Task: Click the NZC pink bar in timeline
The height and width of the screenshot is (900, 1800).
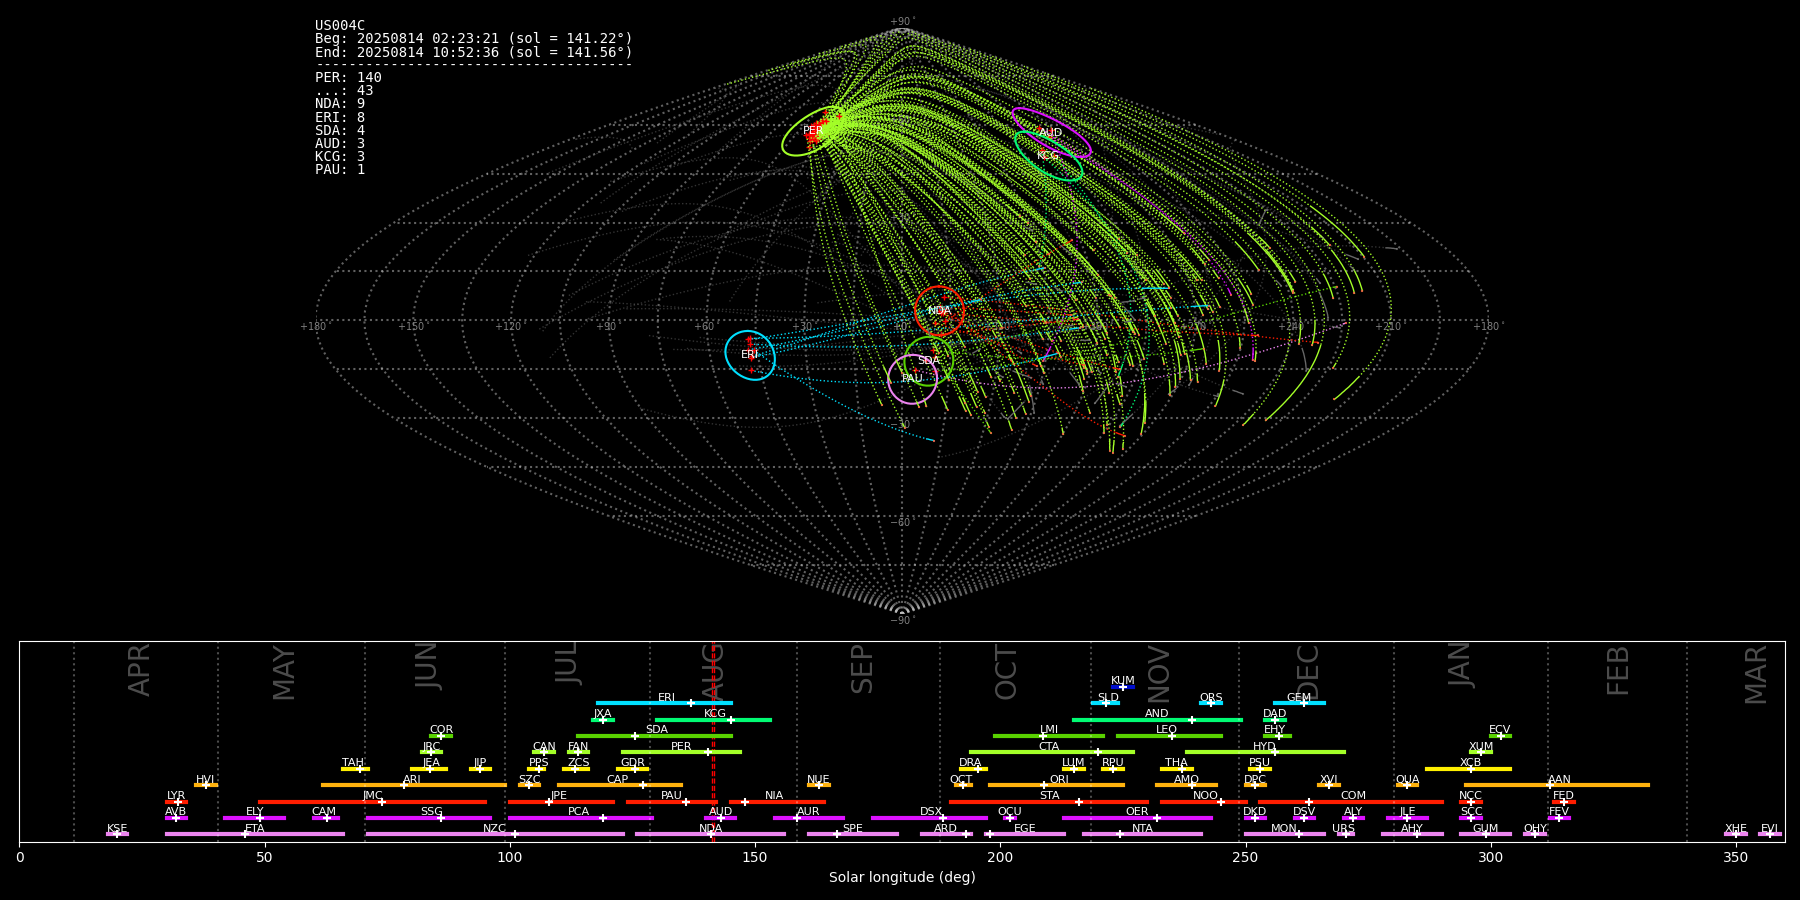Action: point(495,834)
